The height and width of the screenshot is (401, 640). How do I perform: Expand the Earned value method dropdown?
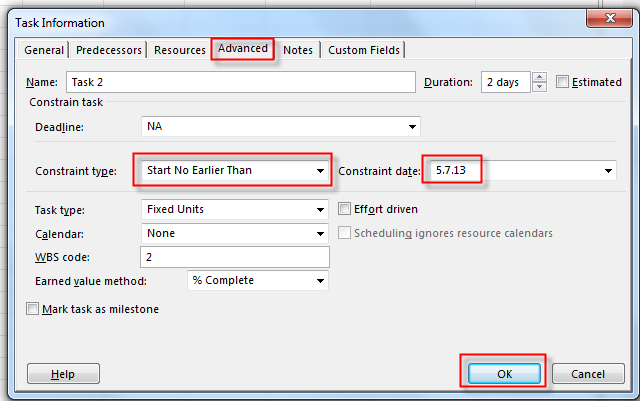pyautogui.click(x=320, y=281)
